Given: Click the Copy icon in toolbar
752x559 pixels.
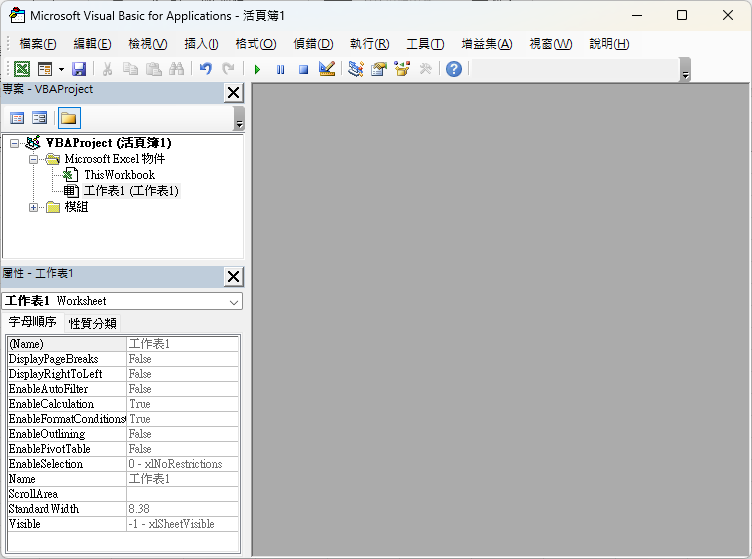Looking at the screenshot, I should click(x=130, y=69).
